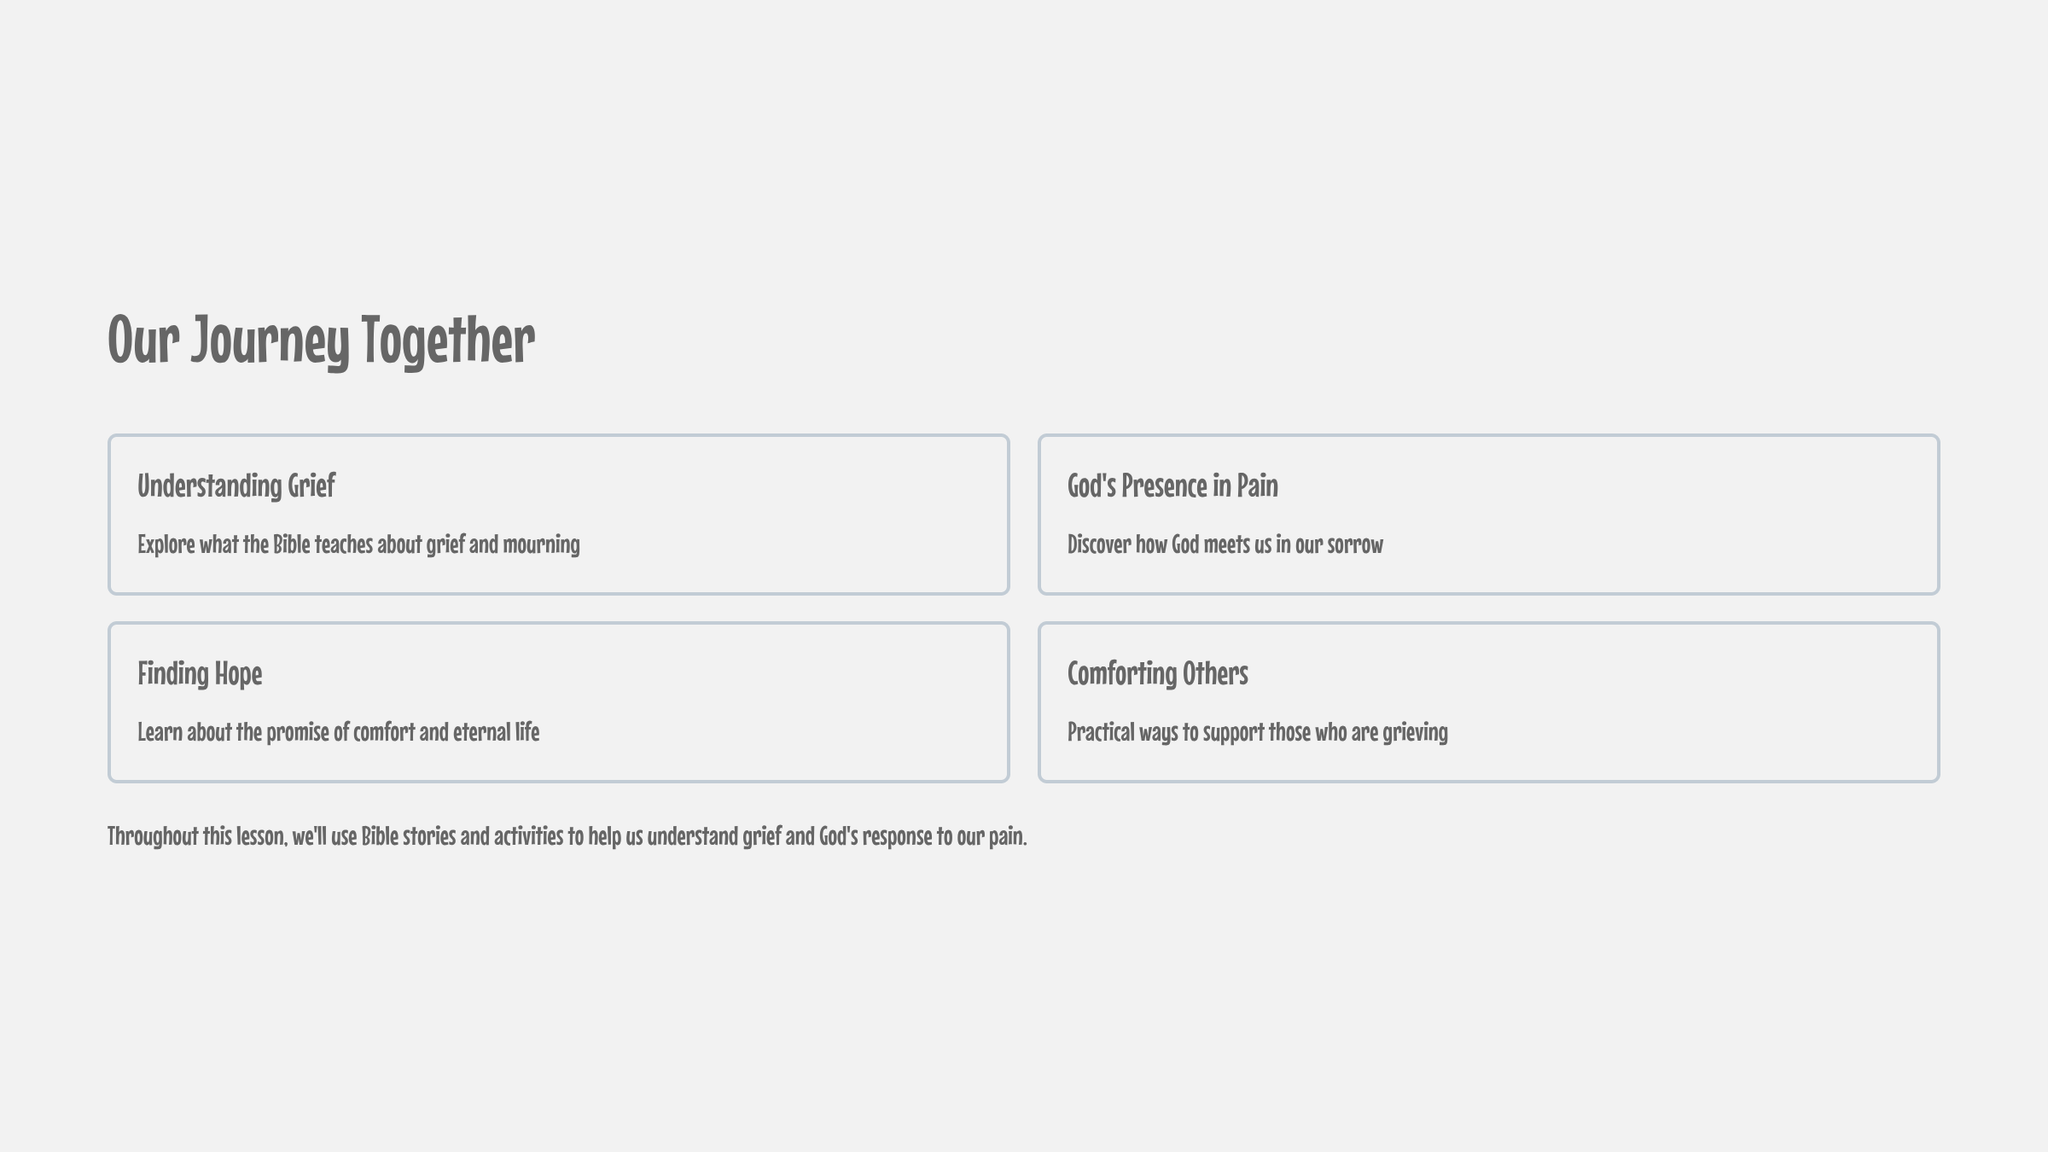Select the "Finding Hope" card heading
The height and width of the screenshot is (1152, 2048).
(x=200, y=674)
